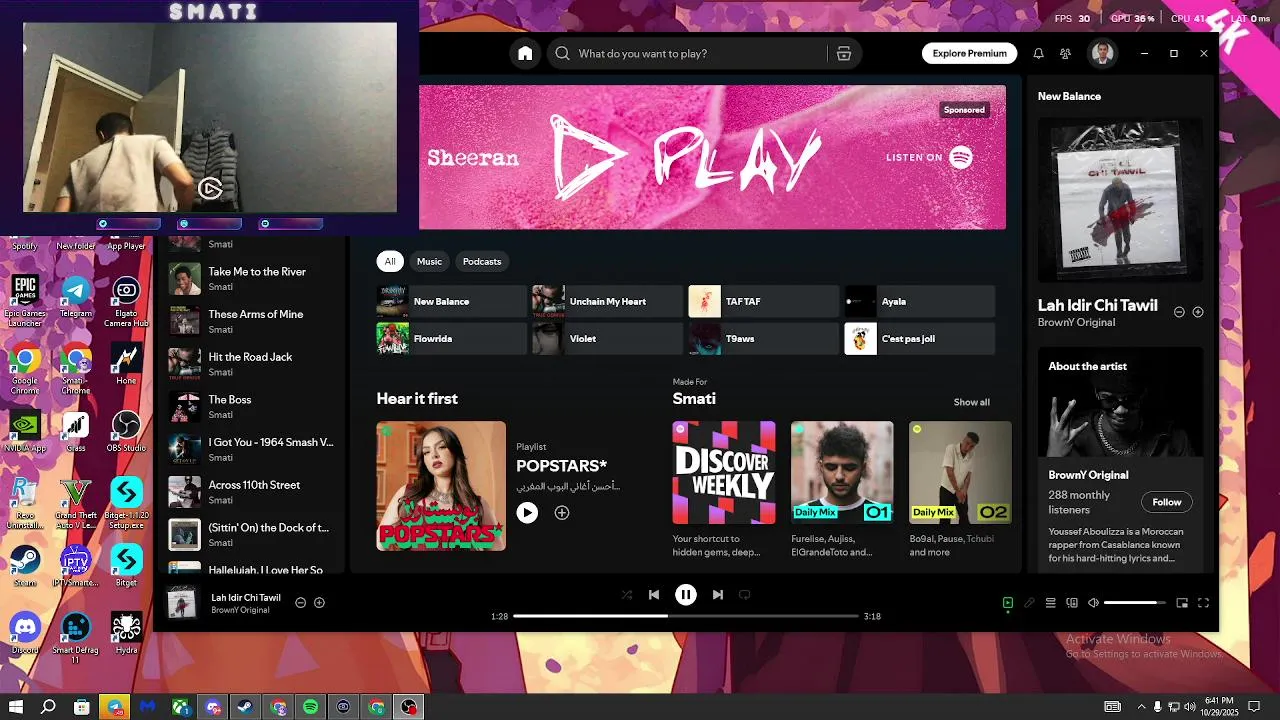Viewport: 1280px width, 720px height.
Task: Open OBS Studio desktop shortcut
Action: (126, 431)
